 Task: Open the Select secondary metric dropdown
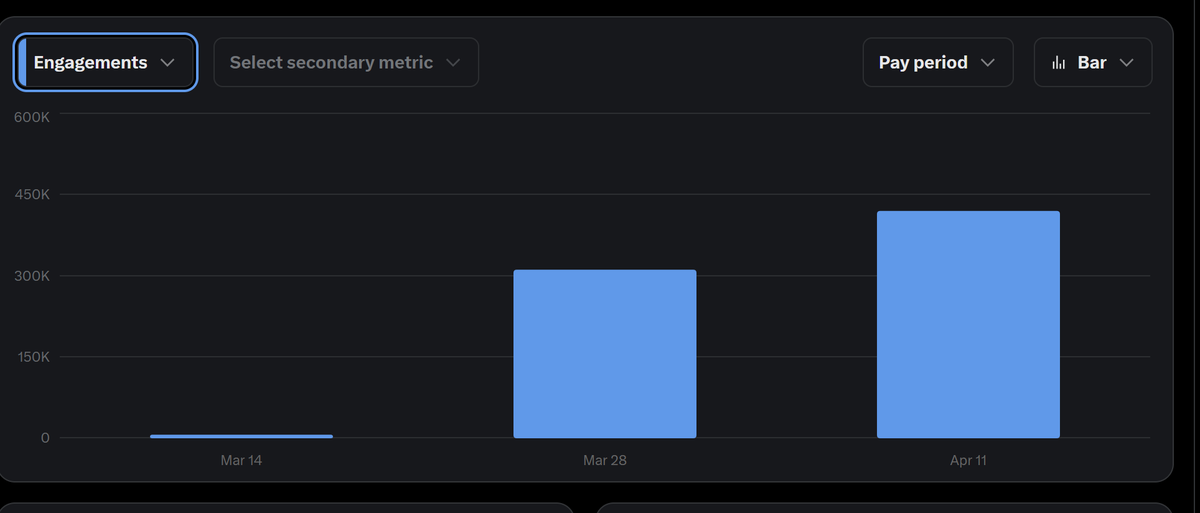(x=346, y=62)
